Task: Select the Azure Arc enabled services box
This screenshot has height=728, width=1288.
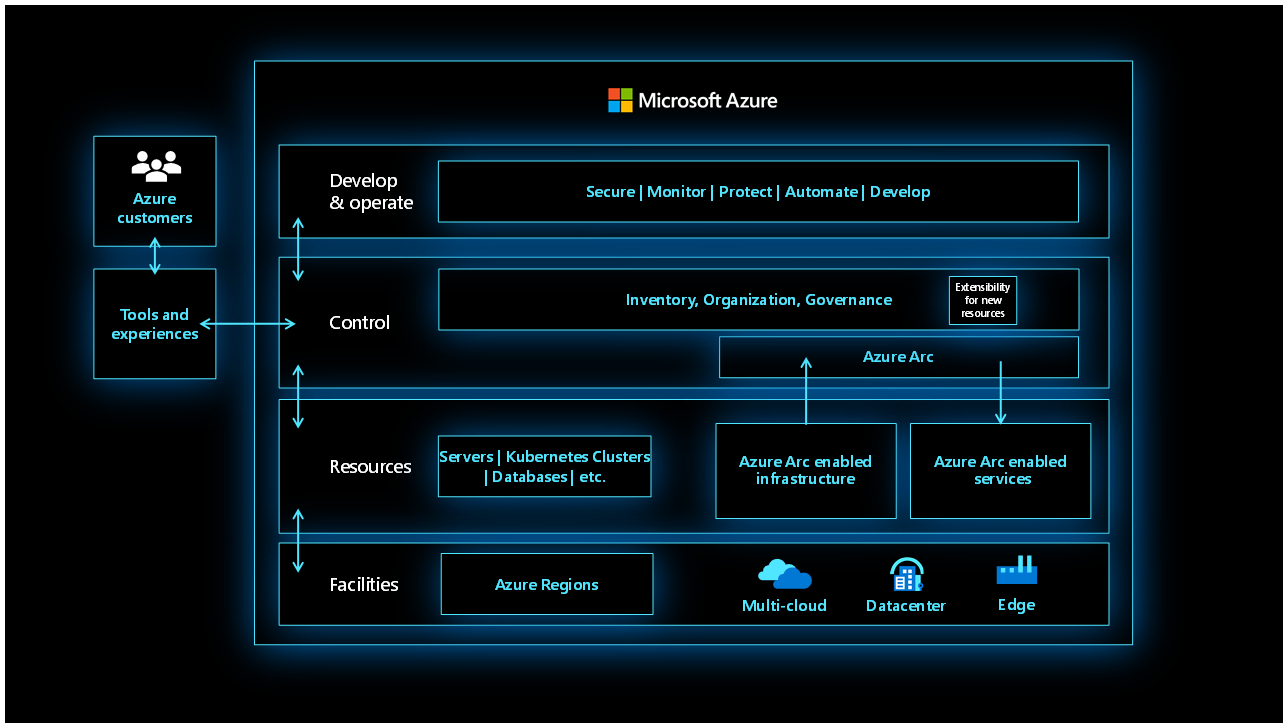Action: tap(999, 470)
